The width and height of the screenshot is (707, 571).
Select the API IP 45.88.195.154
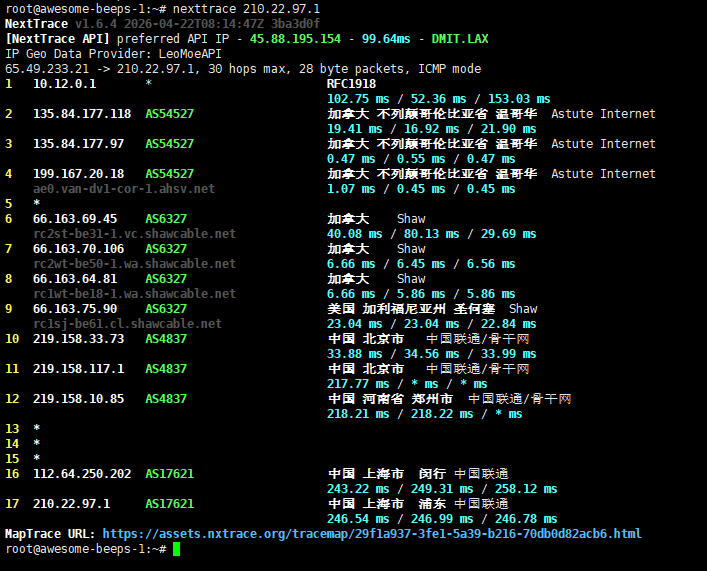(295, 39)
